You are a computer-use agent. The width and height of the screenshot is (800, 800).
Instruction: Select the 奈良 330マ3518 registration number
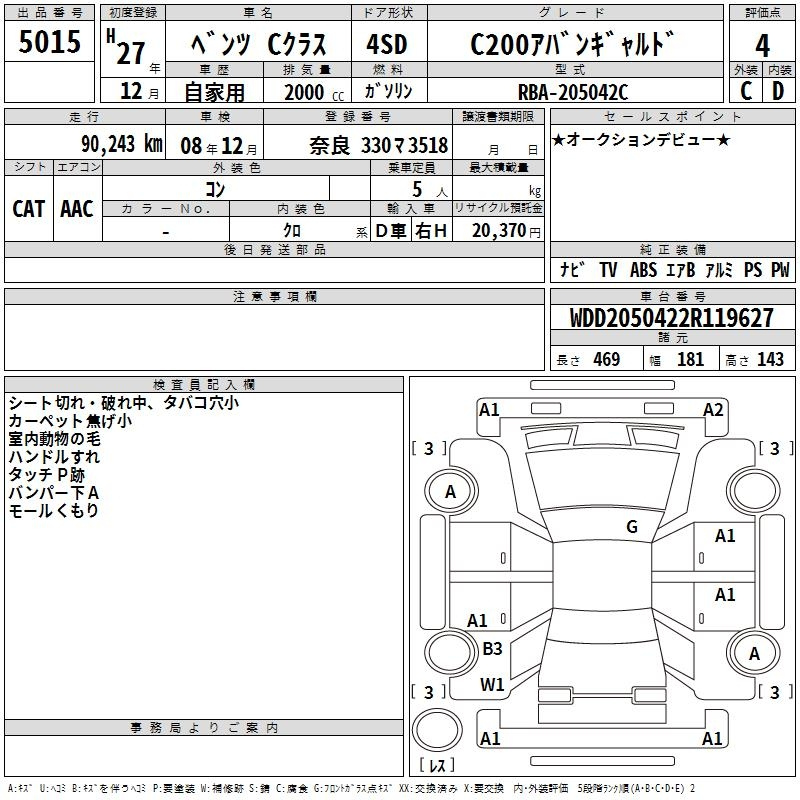click(x=379, y=145)
